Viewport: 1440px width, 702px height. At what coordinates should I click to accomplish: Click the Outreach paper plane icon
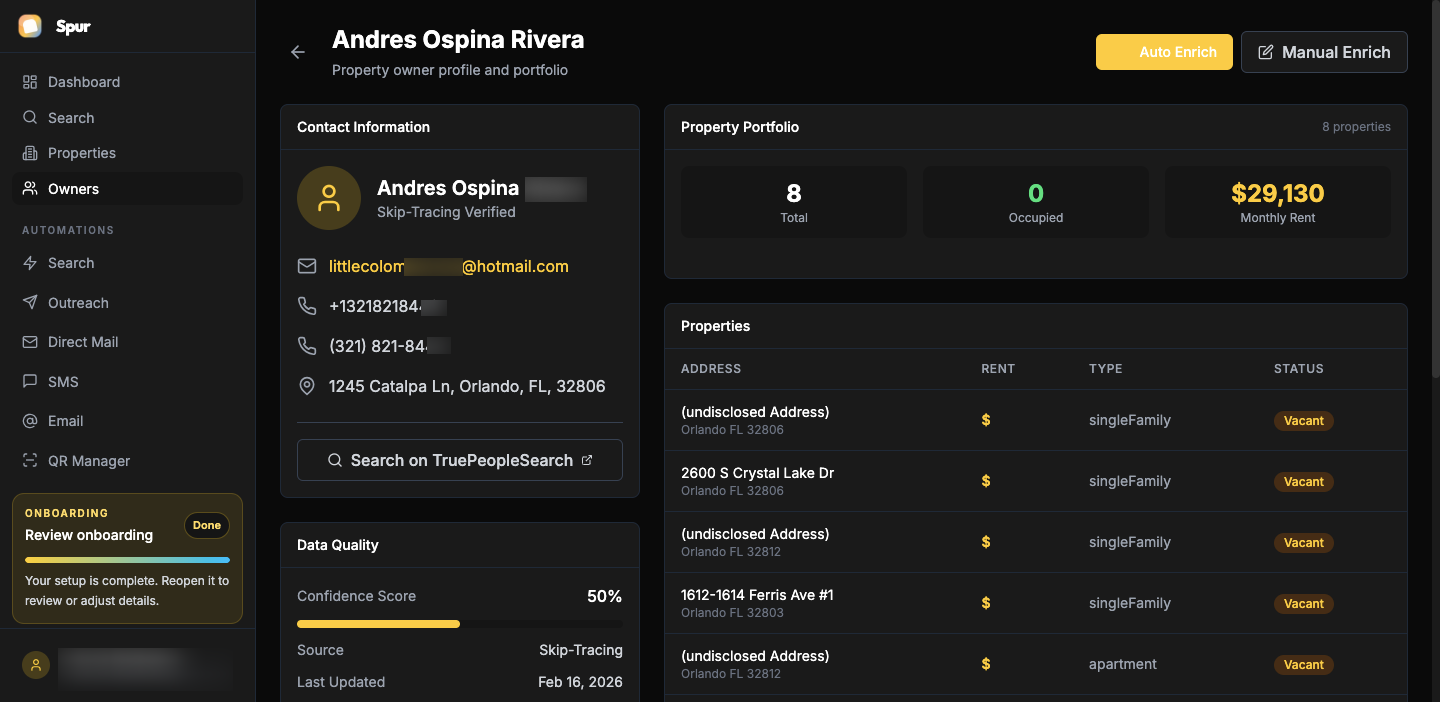(x=30, y=303)
